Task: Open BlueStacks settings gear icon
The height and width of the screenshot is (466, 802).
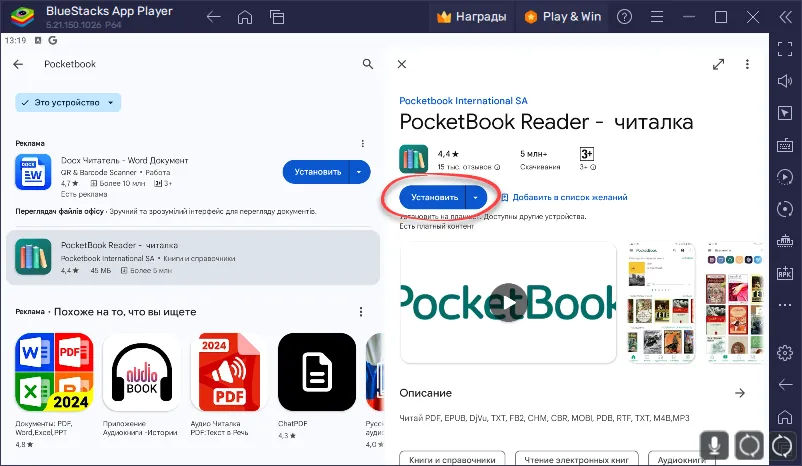Action: 785,352
